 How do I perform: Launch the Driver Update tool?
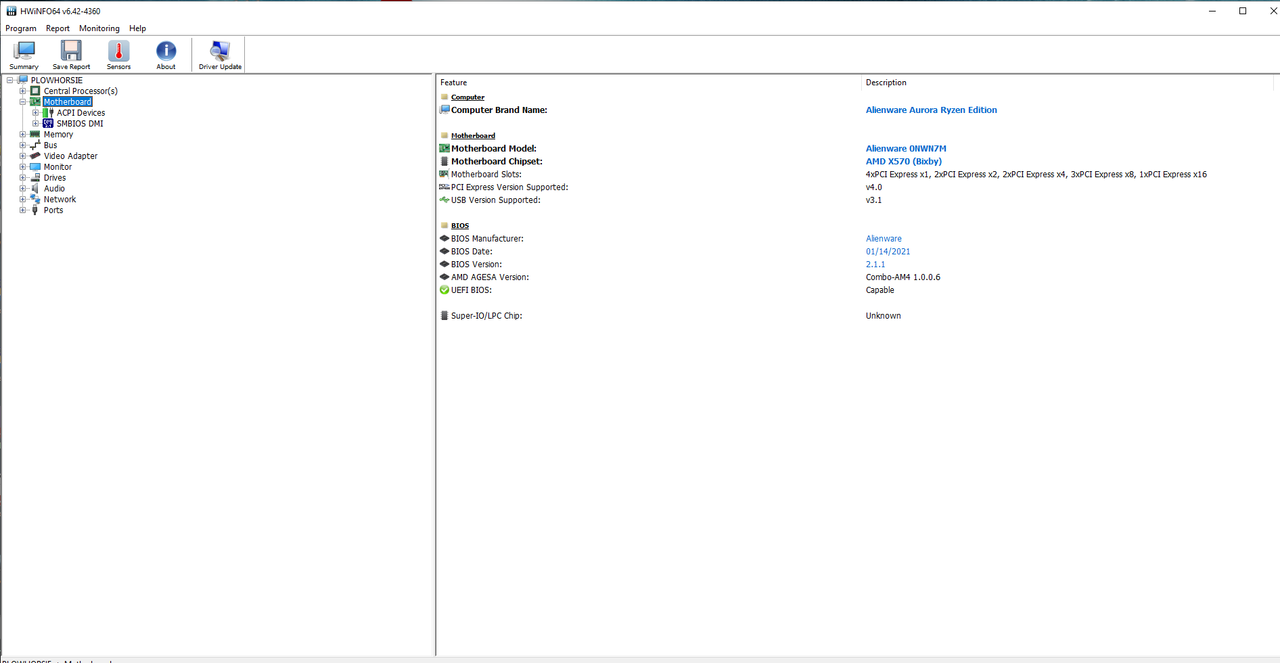point(220,55)
